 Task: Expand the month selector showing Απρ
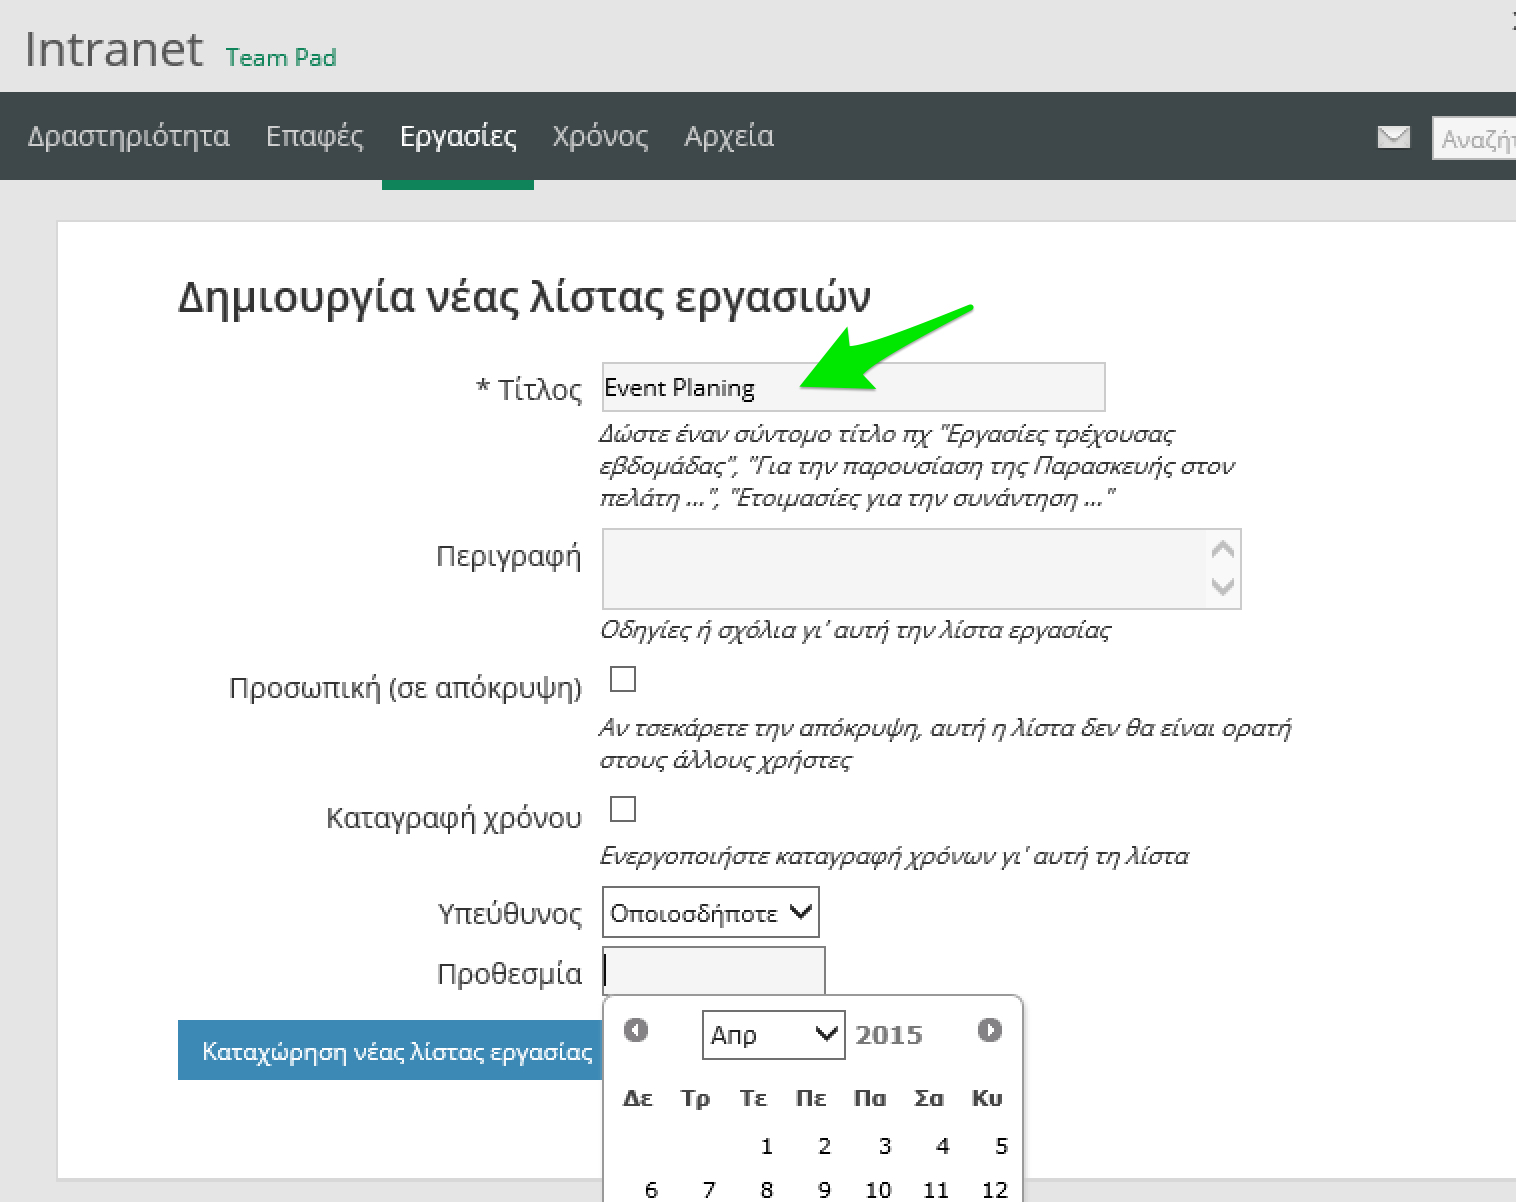tap(773, 1034)
